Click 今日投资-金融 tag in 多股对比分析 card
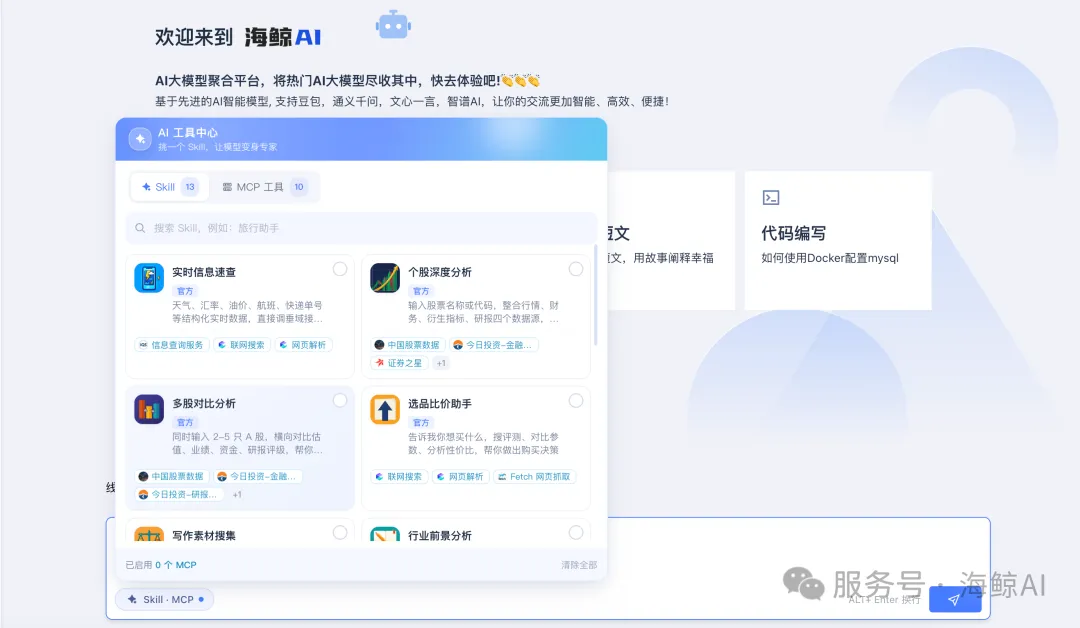The image size is (1080, 628). pos(257,477)
